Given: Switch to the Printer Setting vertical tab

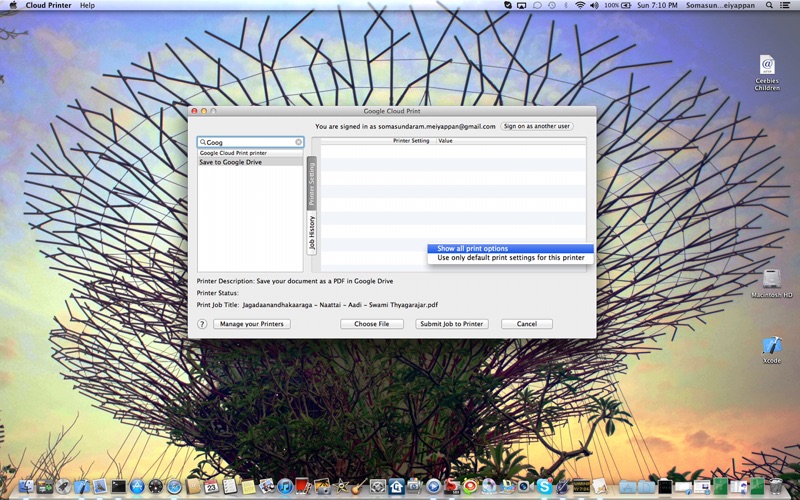Looking at the screenshot, I should click(312, 183).
